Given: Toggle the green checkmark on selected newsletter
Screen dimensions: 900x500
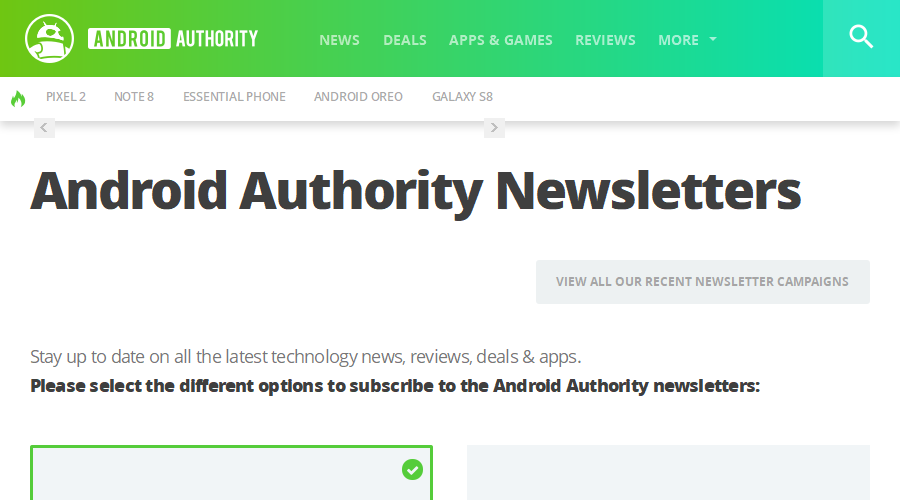Looking at the screenshot, I should 412,470.
